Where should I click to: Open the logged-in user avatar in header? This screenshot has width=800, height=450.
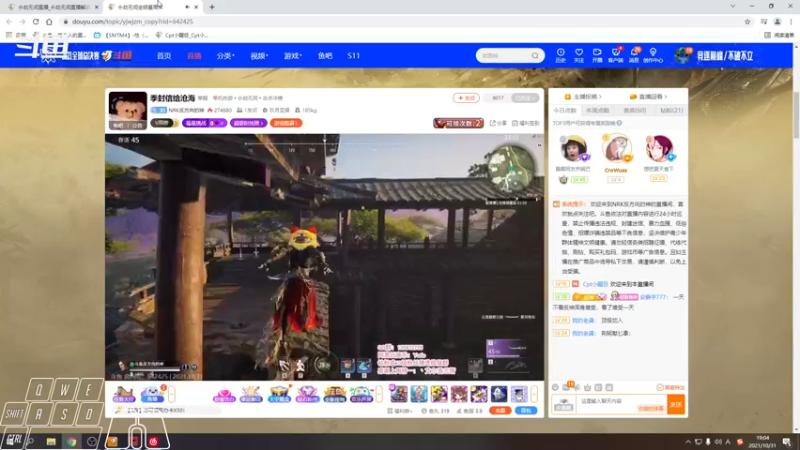tap(682, 55)
